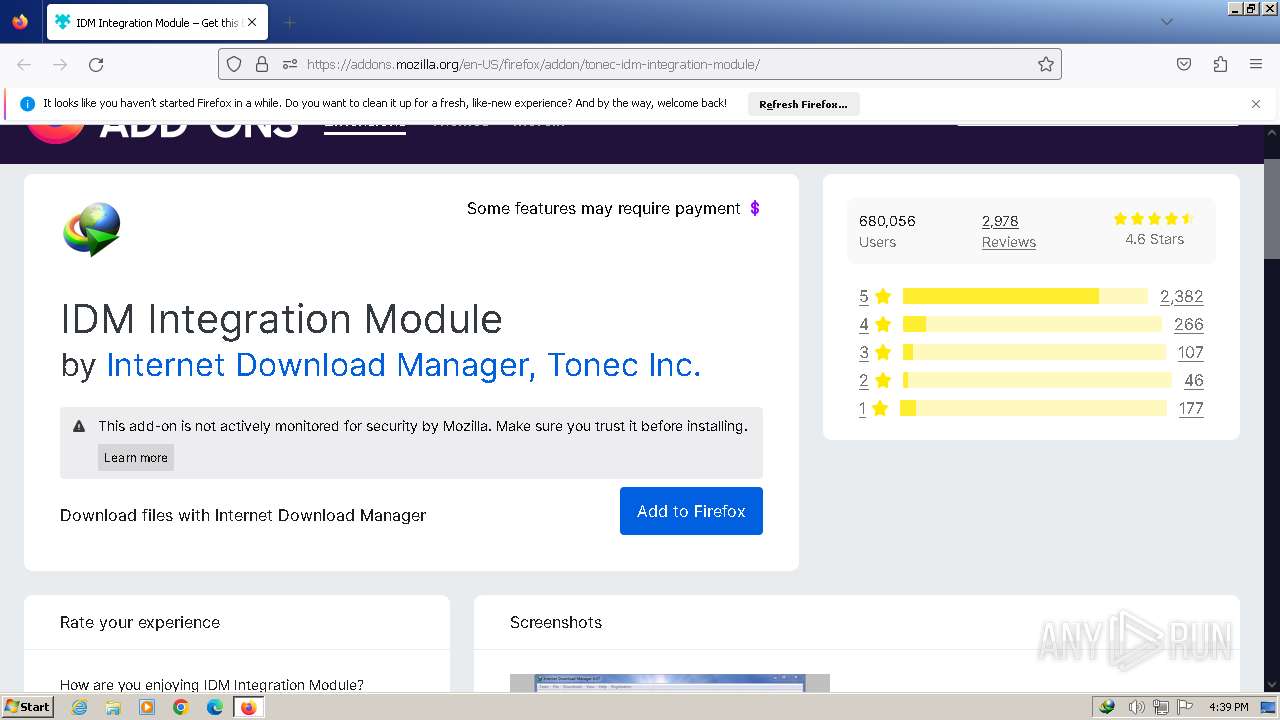
Task: Open a new tab with the plus button
Action: pos(289,22)
